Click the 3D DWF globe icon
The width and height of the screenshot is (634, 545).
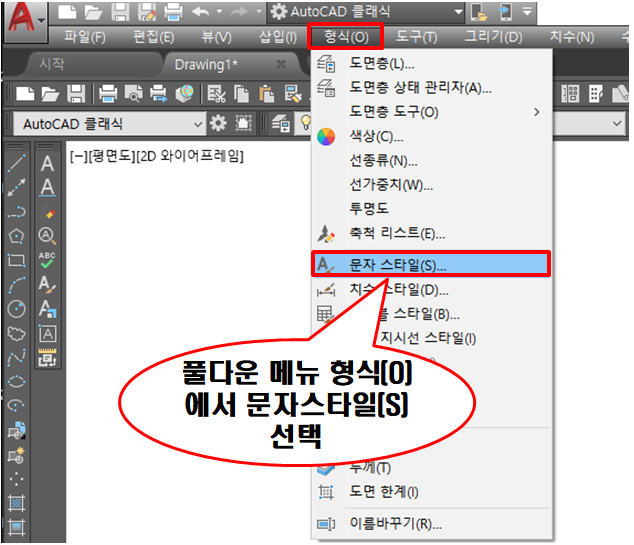point(184,94)
